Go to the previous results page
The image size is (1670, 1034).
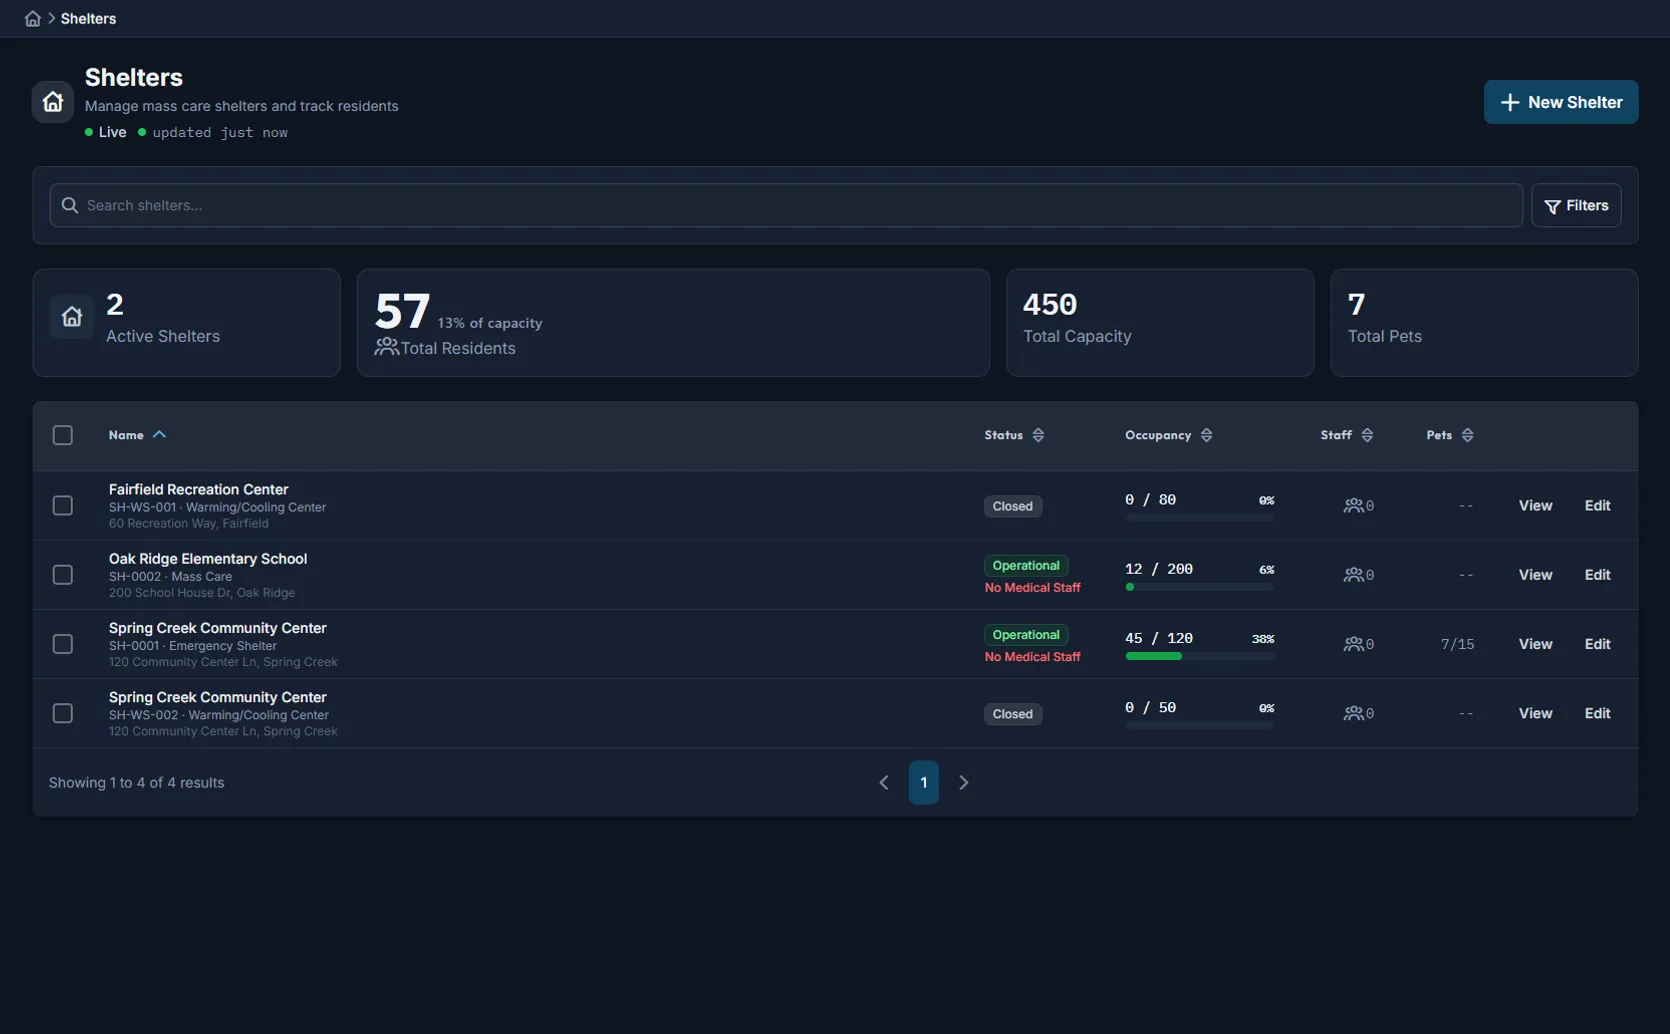click(884, 783)
